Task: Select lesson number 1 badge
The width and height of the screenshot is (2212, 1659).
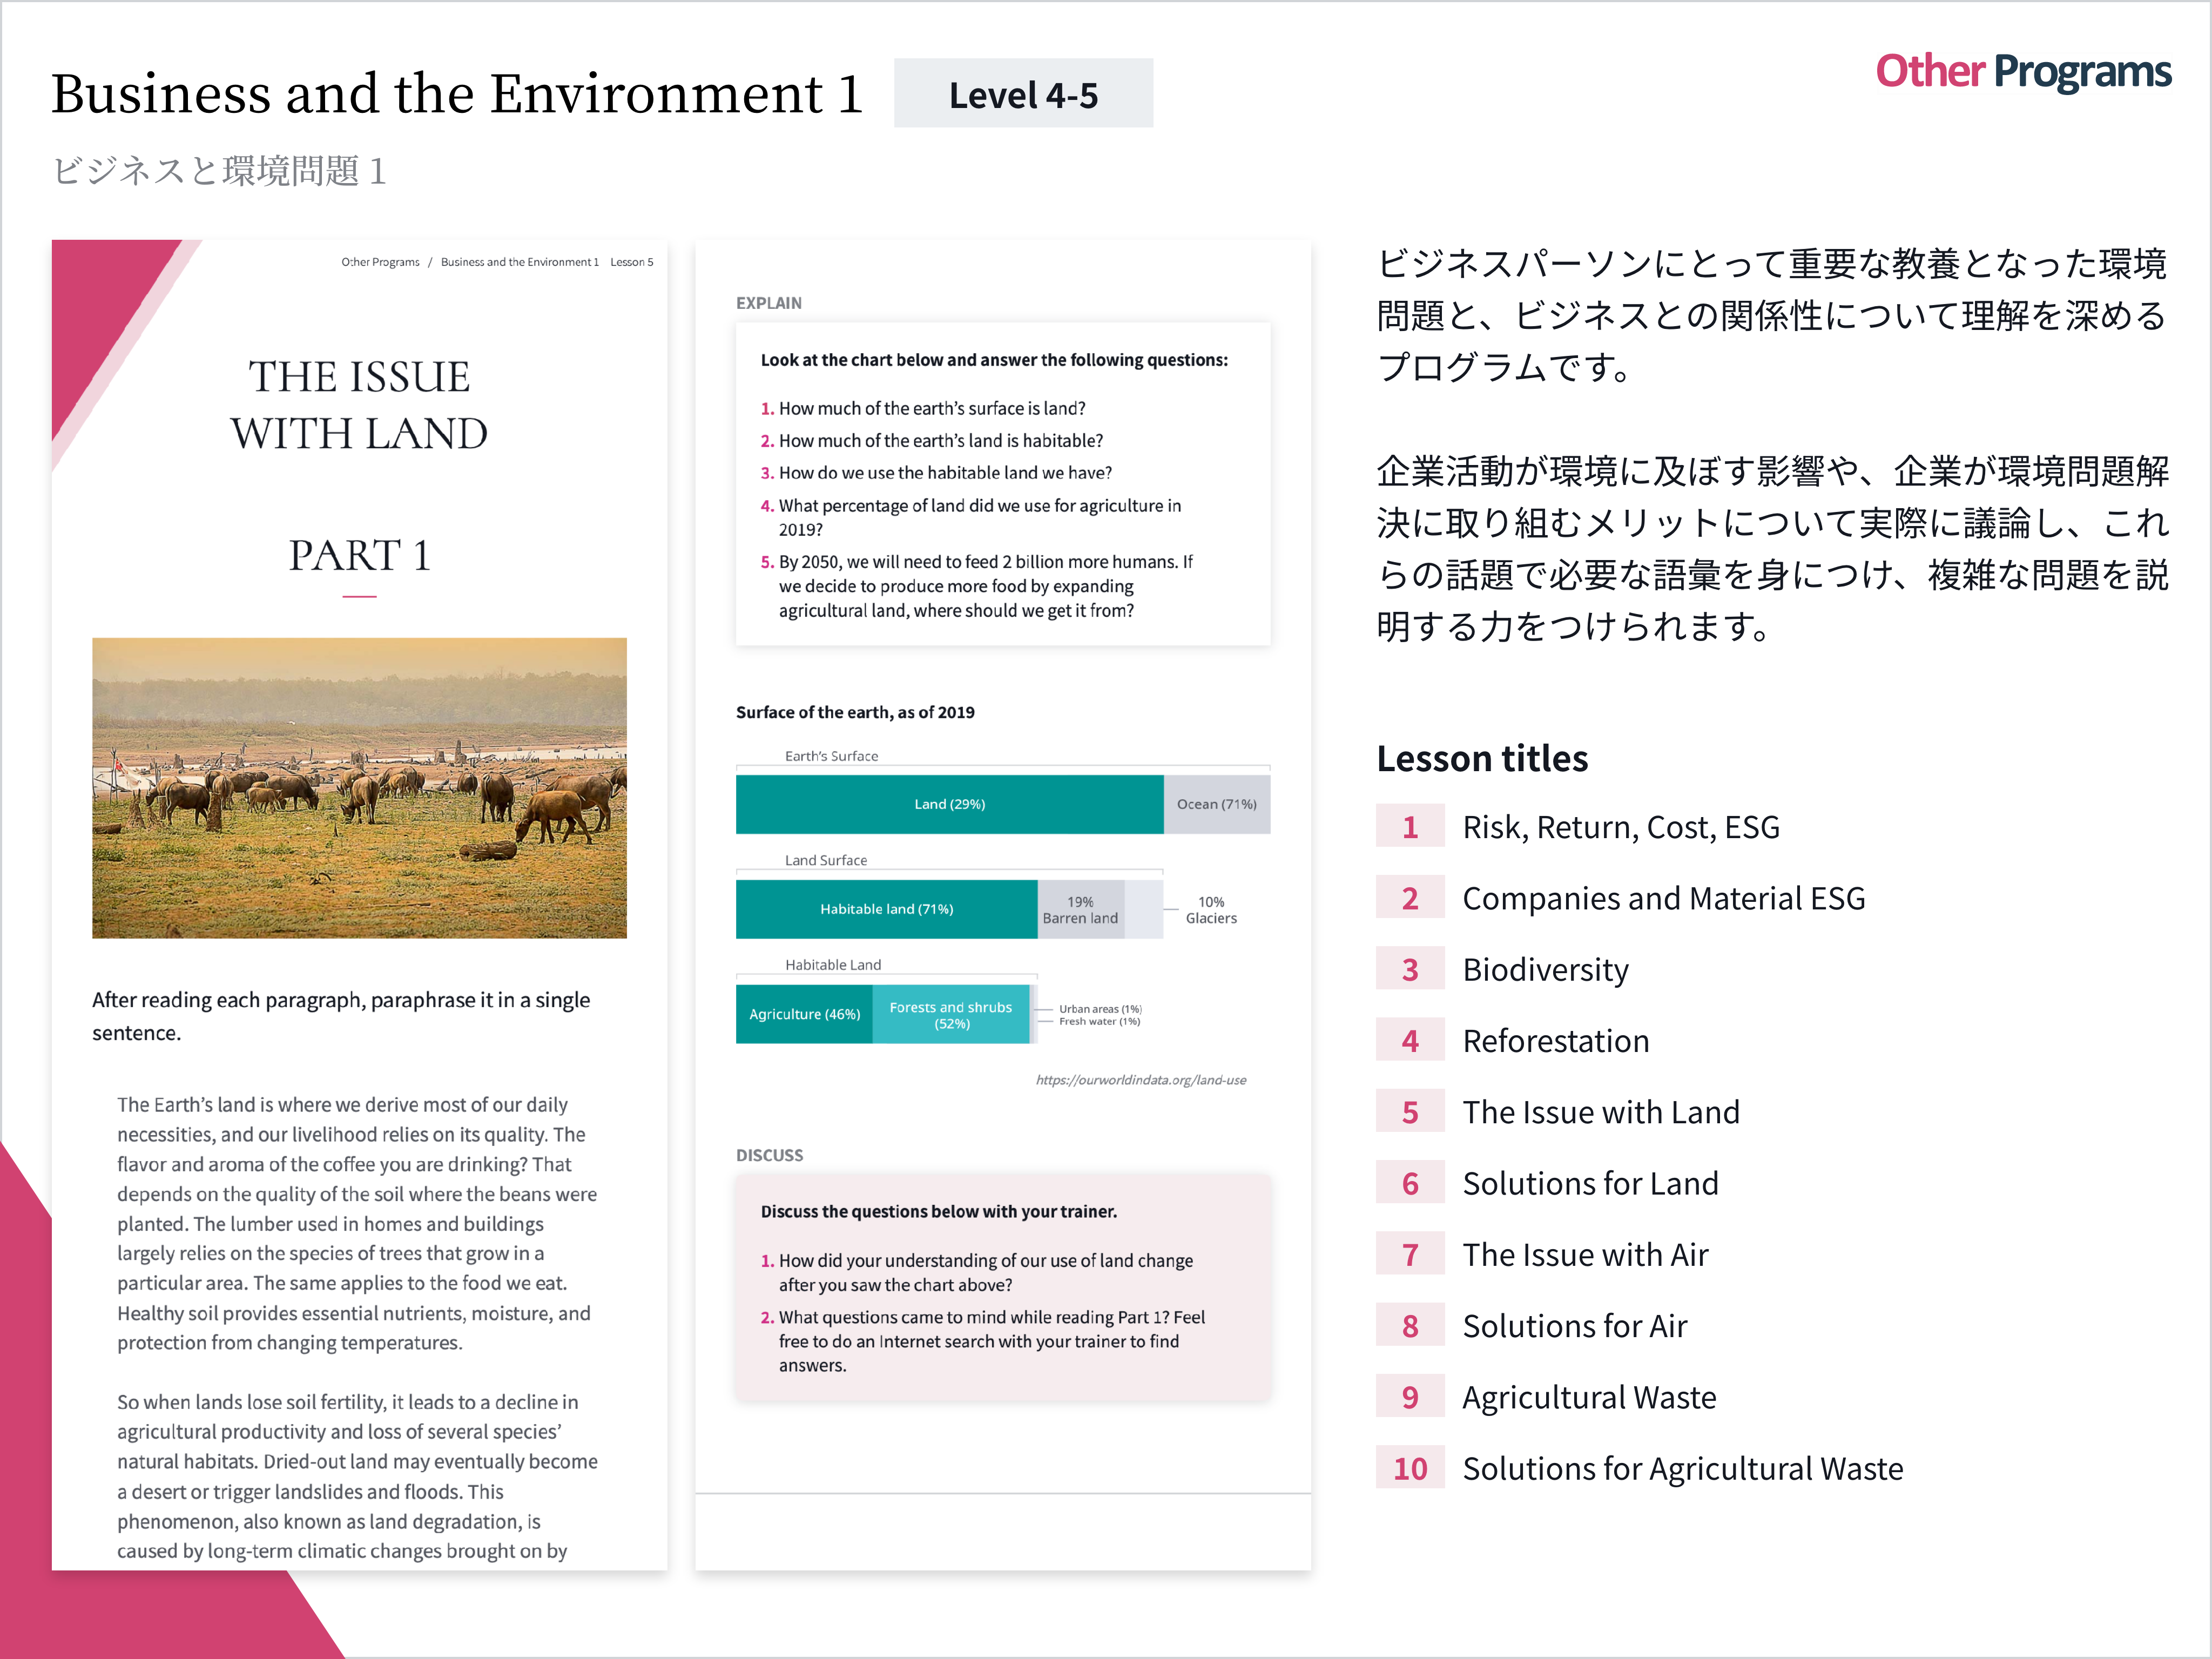Action: click(x=1409, y=827)
